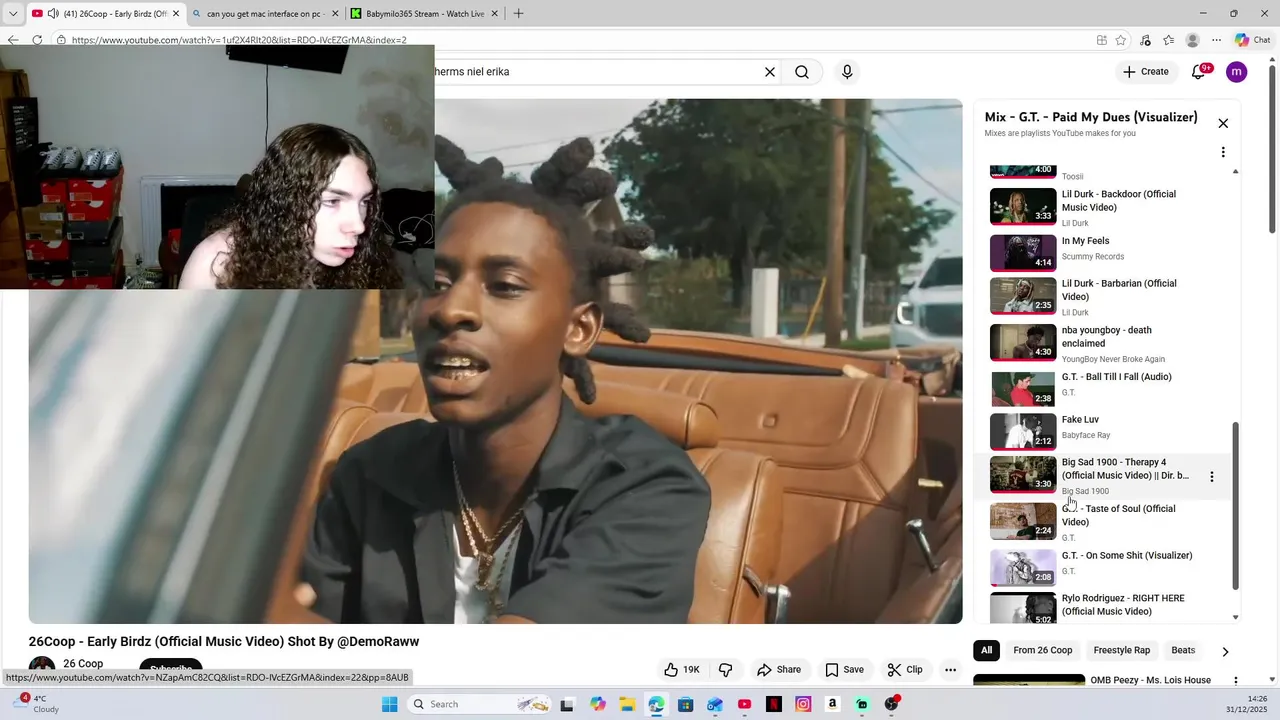Show more filter chips with right arrow
This screenshot has width=1280, height=720.
[1225, 651]
